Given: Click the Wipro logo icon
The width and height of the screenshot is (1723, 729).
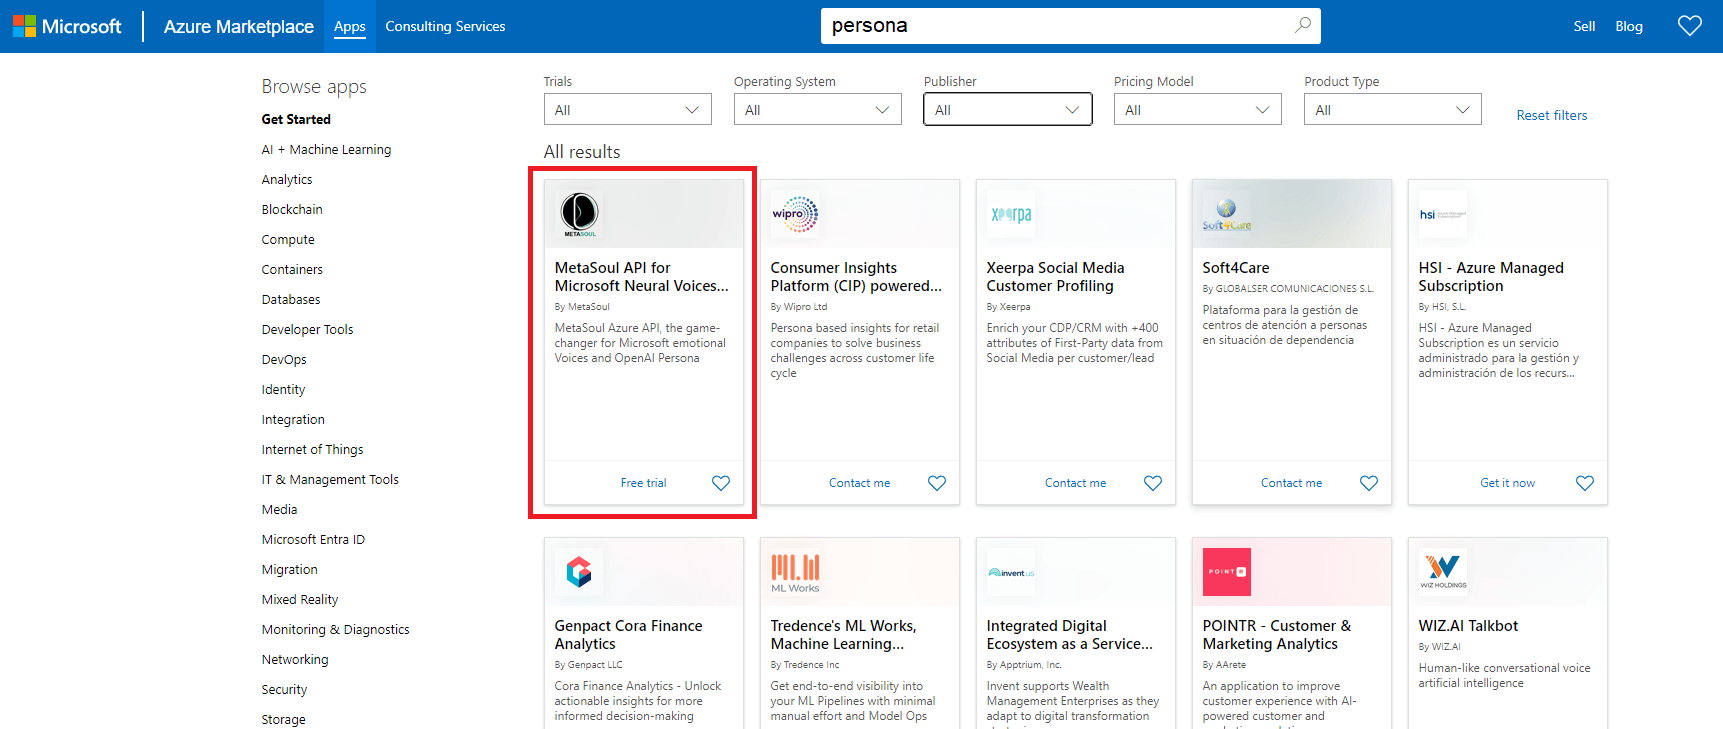Looking at the screenshot, I should point(795,214).
